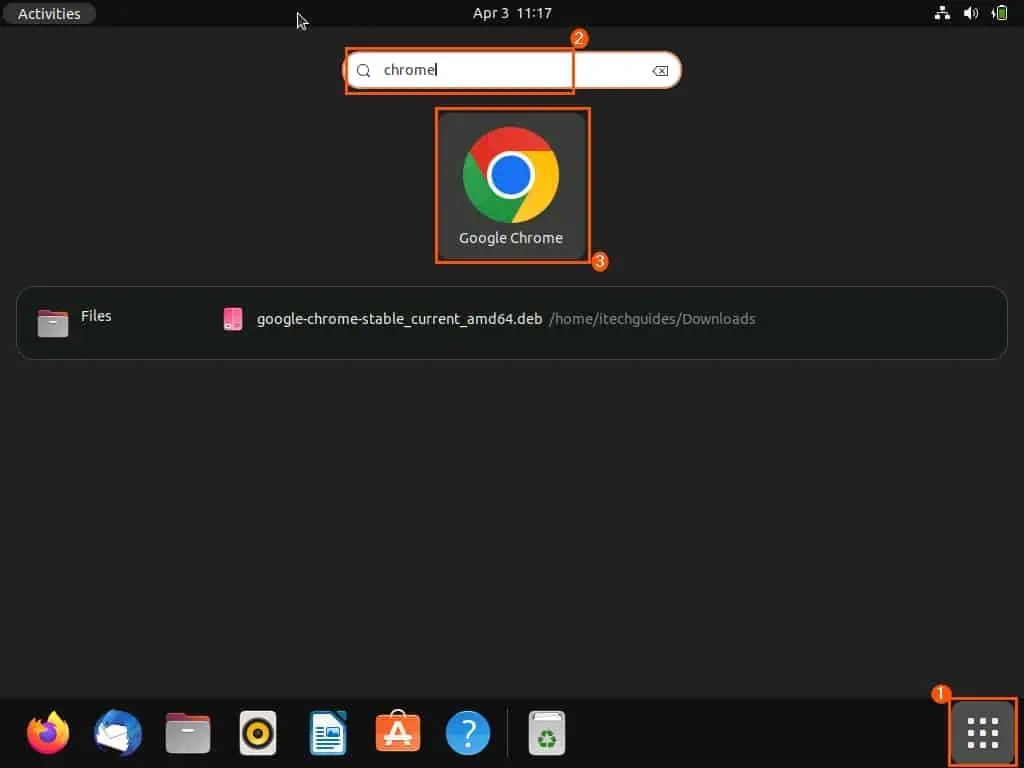Click the volume icon in the top bar
1024x768 pixels.
[x=969, y=14]
